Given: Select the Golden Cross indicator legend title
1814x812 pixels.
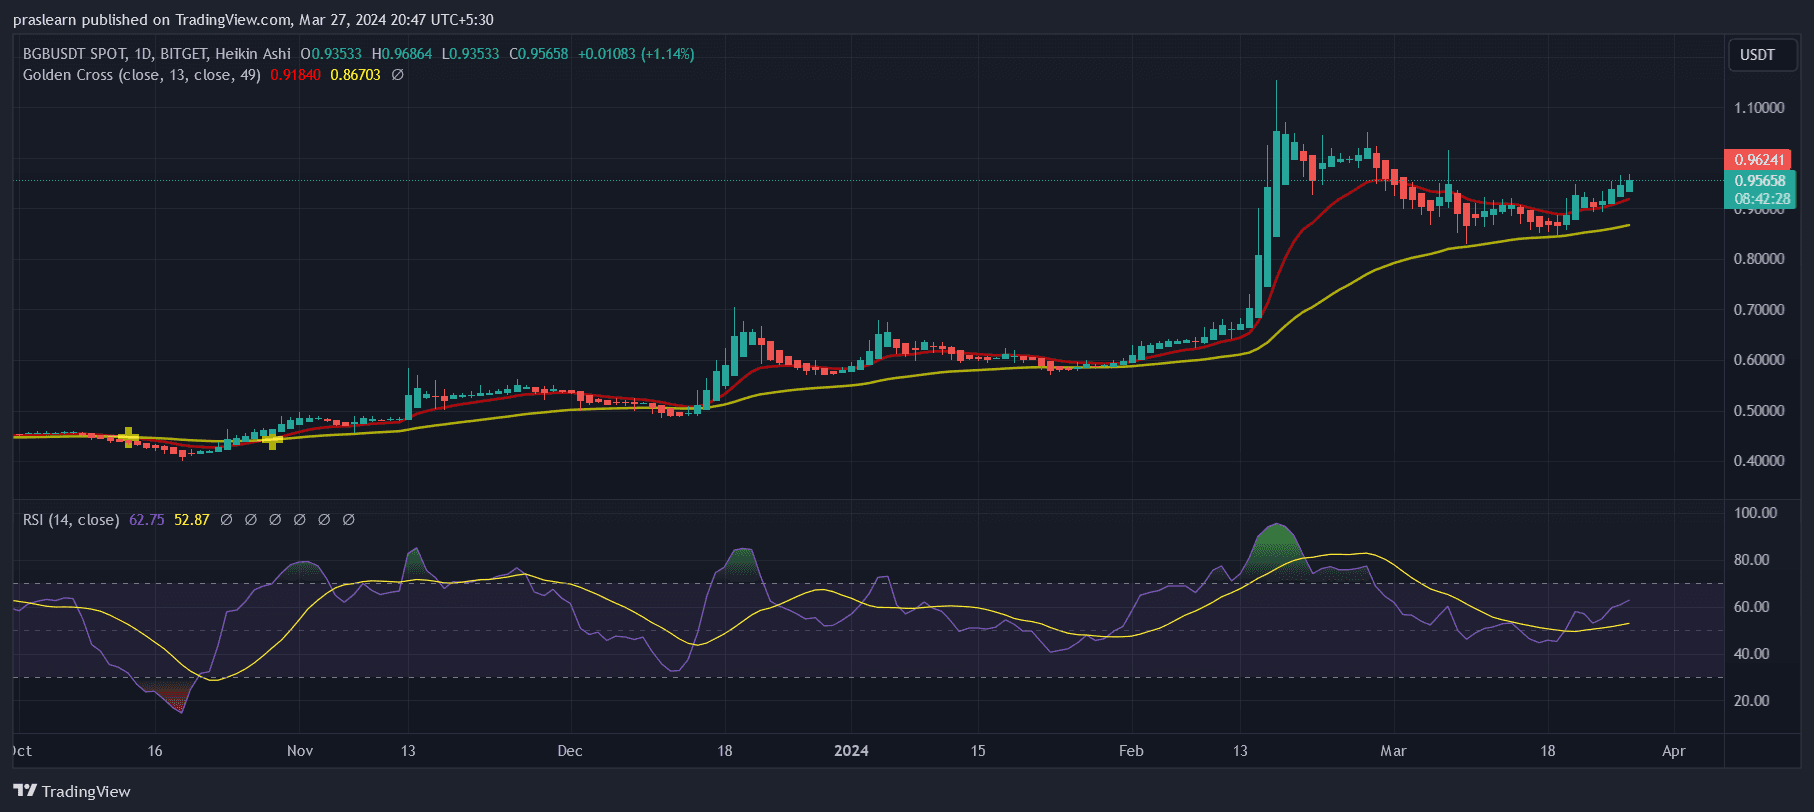Looking at the screenshot, I should pos(141,75).
